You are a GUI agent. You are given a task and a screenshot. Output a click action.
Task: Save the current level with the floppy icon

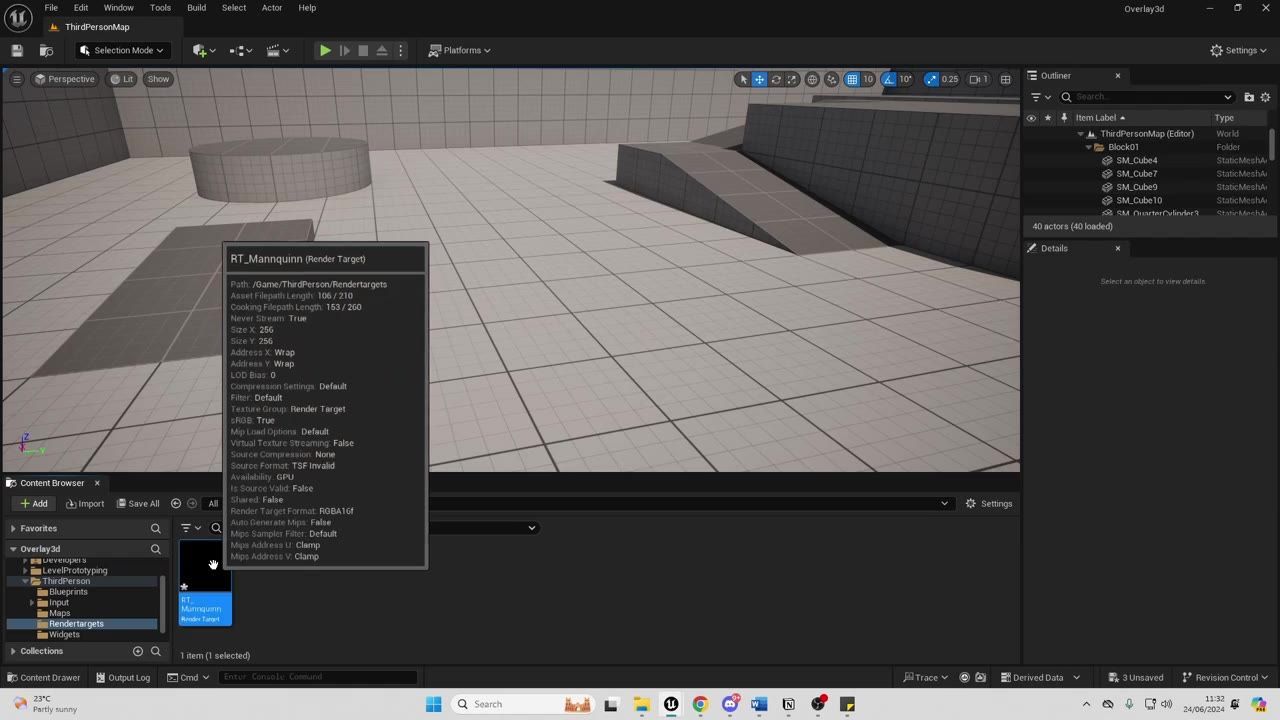coord(17,50)
